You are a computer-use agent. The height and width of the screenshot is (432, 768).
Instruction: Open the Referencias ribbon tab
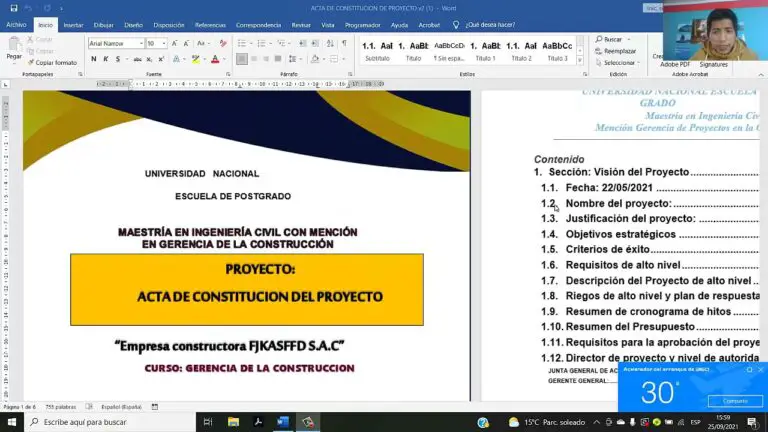click(x=210, y=24)
